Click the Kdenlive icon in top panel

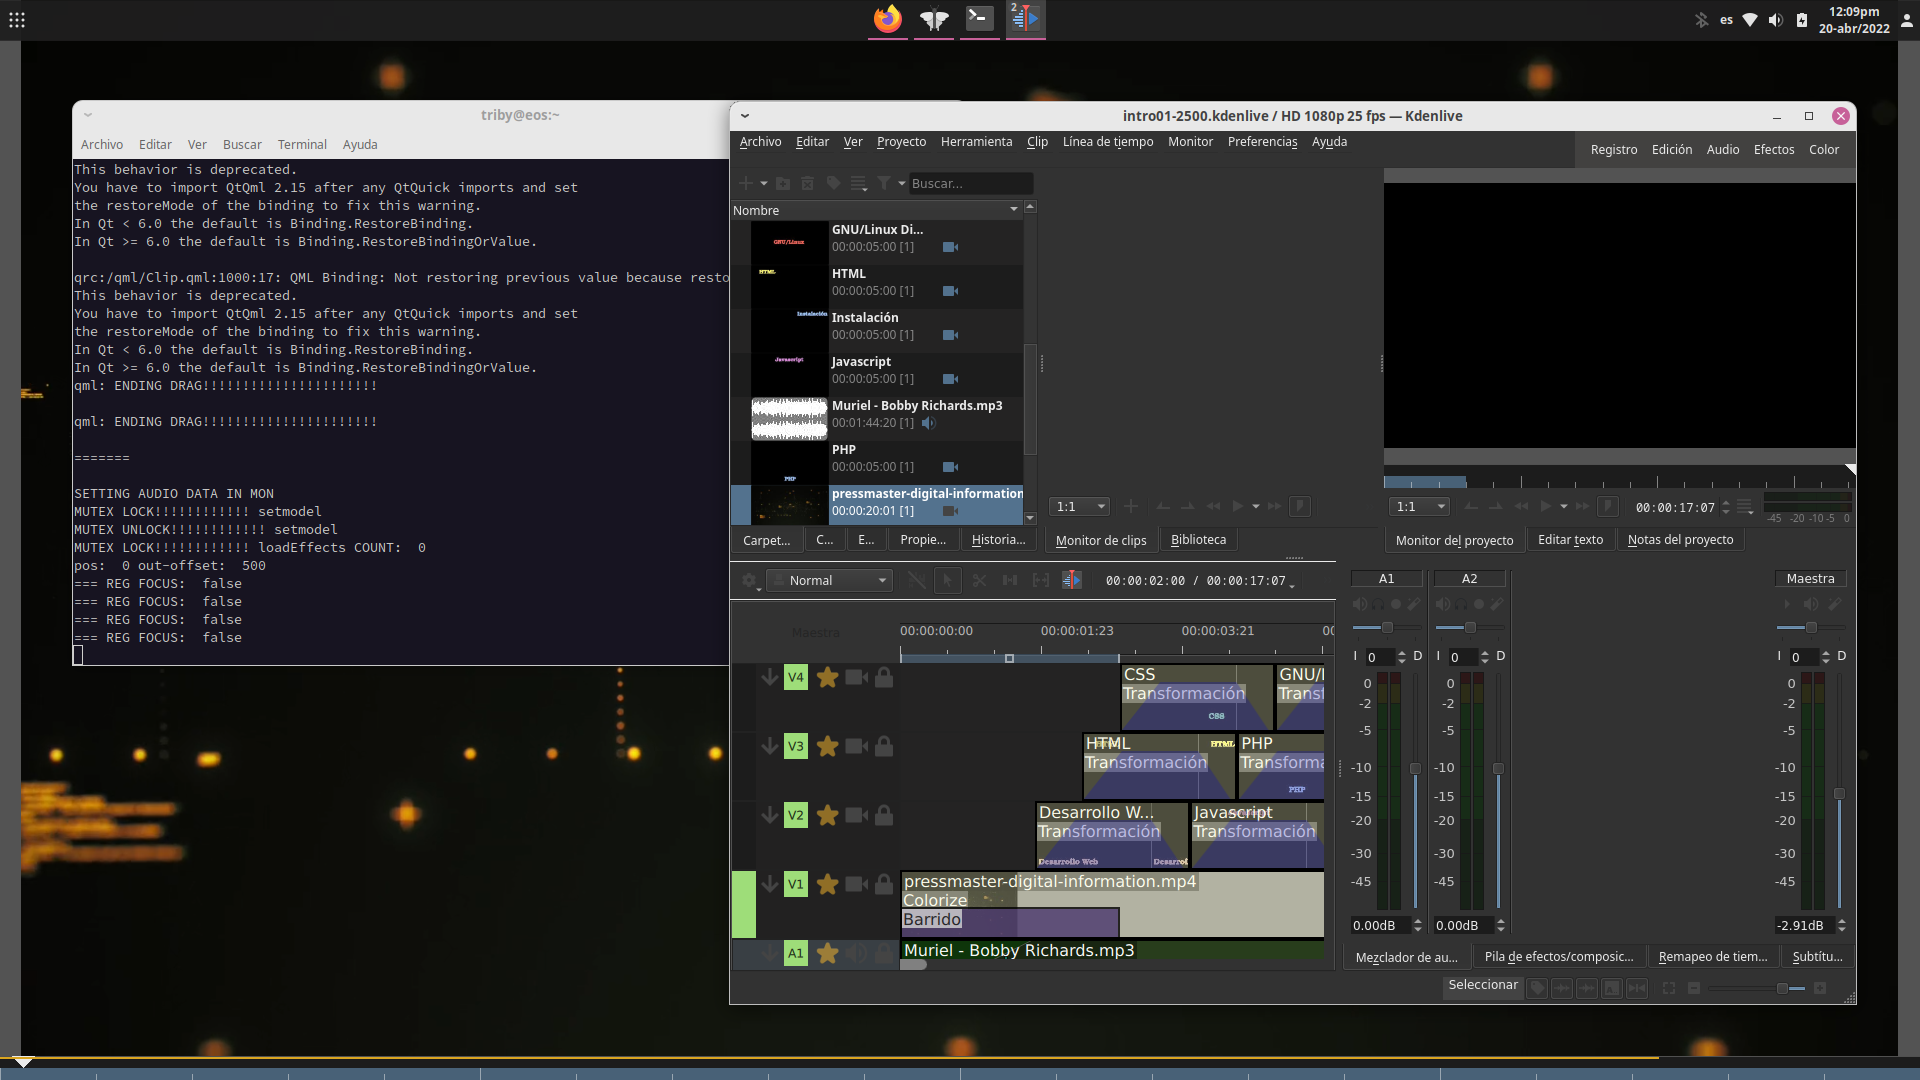tap(1025, 19)
